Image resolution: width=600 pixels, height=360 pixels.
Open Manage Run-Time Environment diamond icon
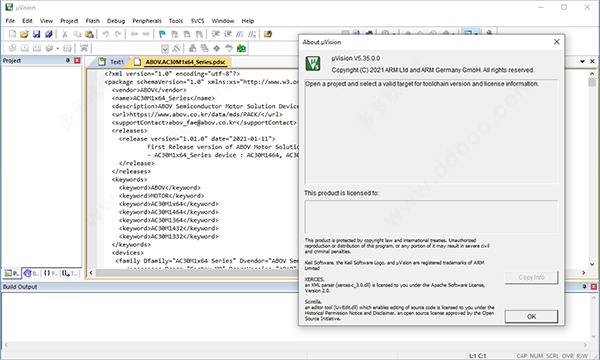(217, 48)
